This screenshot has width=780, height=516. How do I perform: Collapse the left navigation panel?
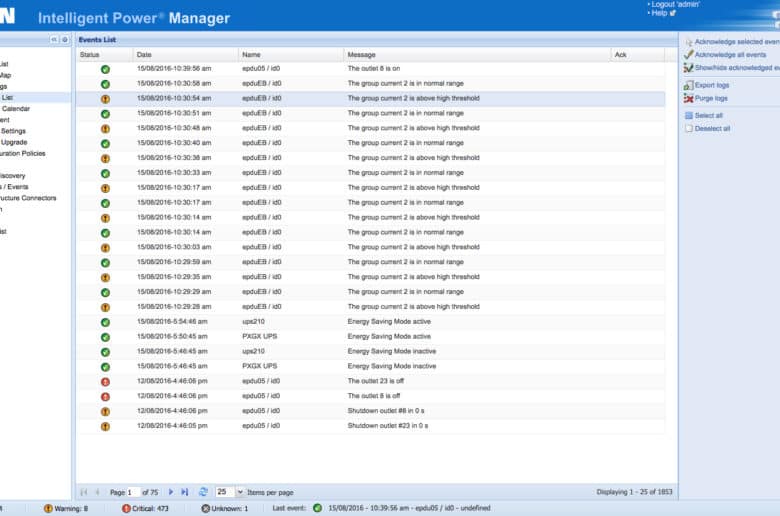(x=54, y=39)
